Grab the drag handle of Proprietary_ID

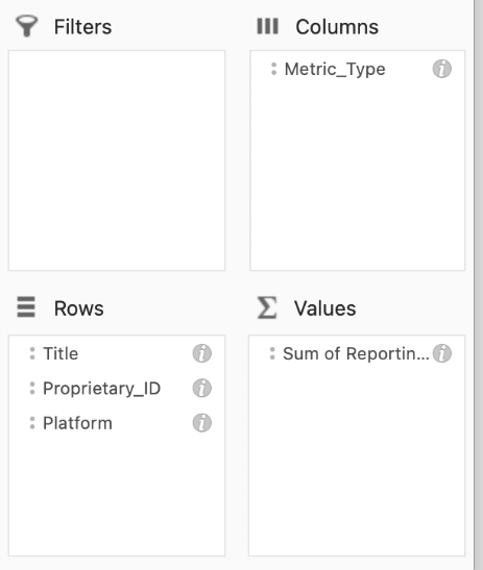pyautogui.click(x=32, y=388)
